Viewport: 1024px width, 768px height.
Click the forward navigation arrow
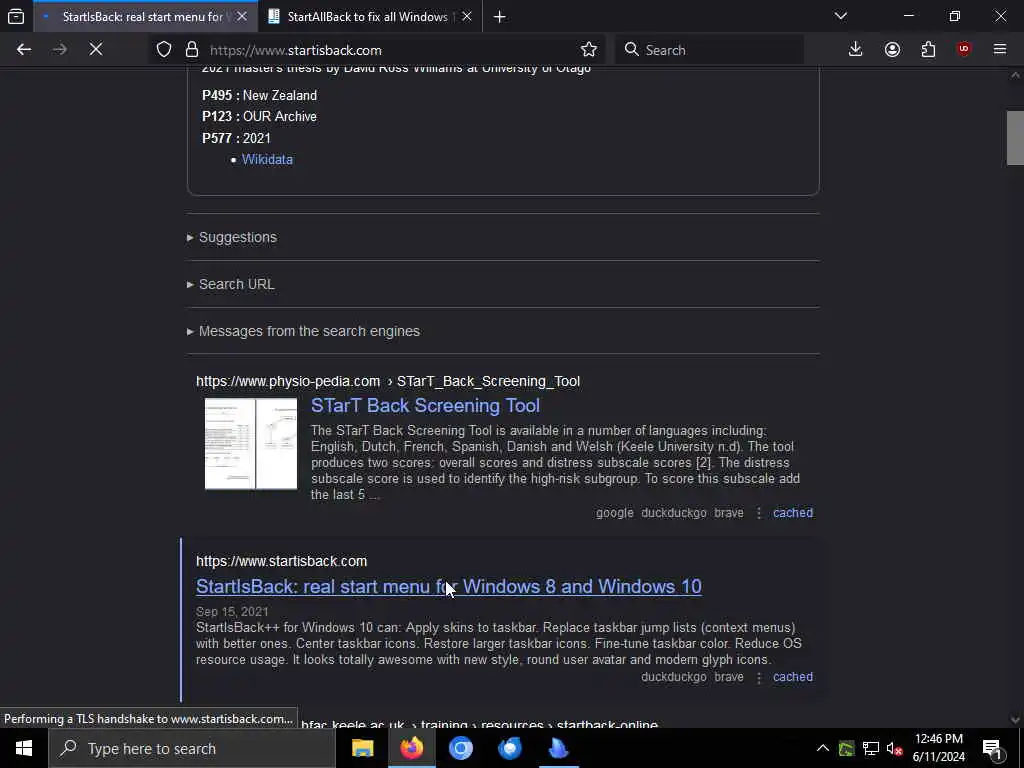pyautogui.click(x=60, y=50)
